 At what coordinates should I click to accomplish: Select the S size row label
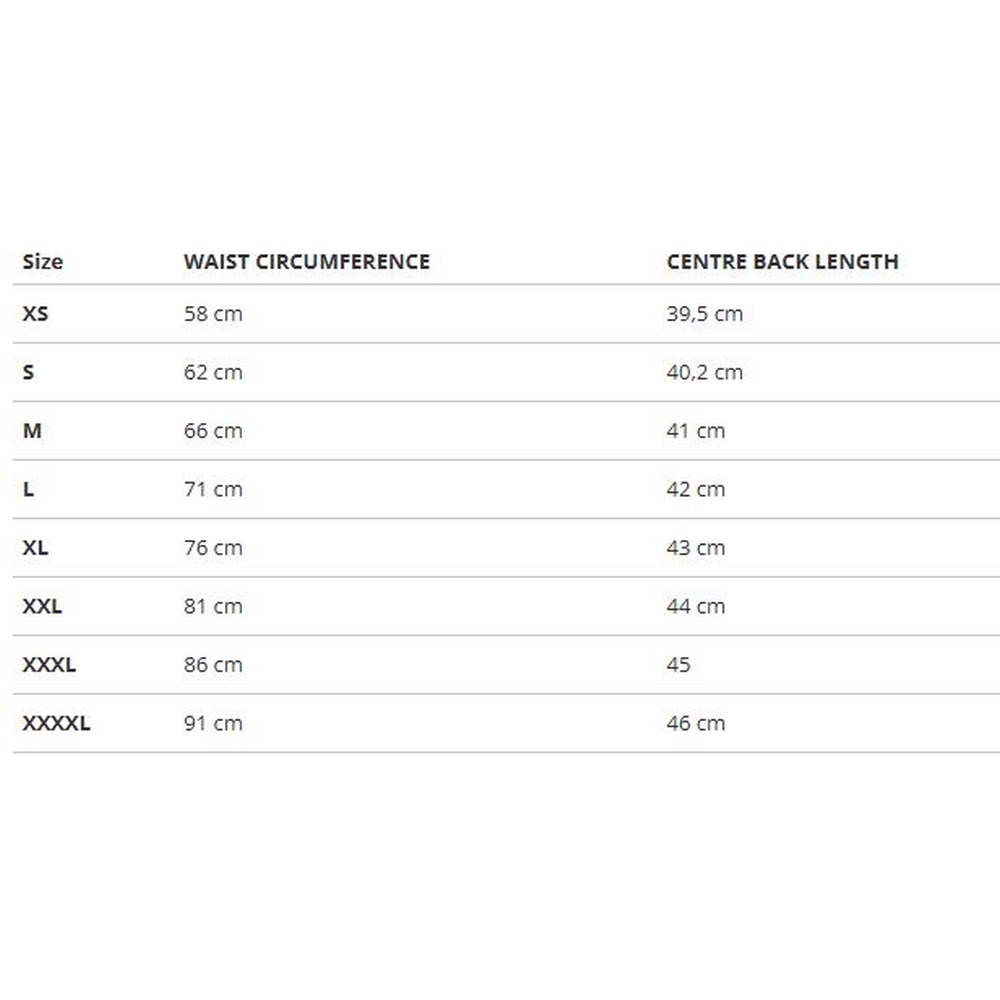pyautogui.click(x=28, y=372)
